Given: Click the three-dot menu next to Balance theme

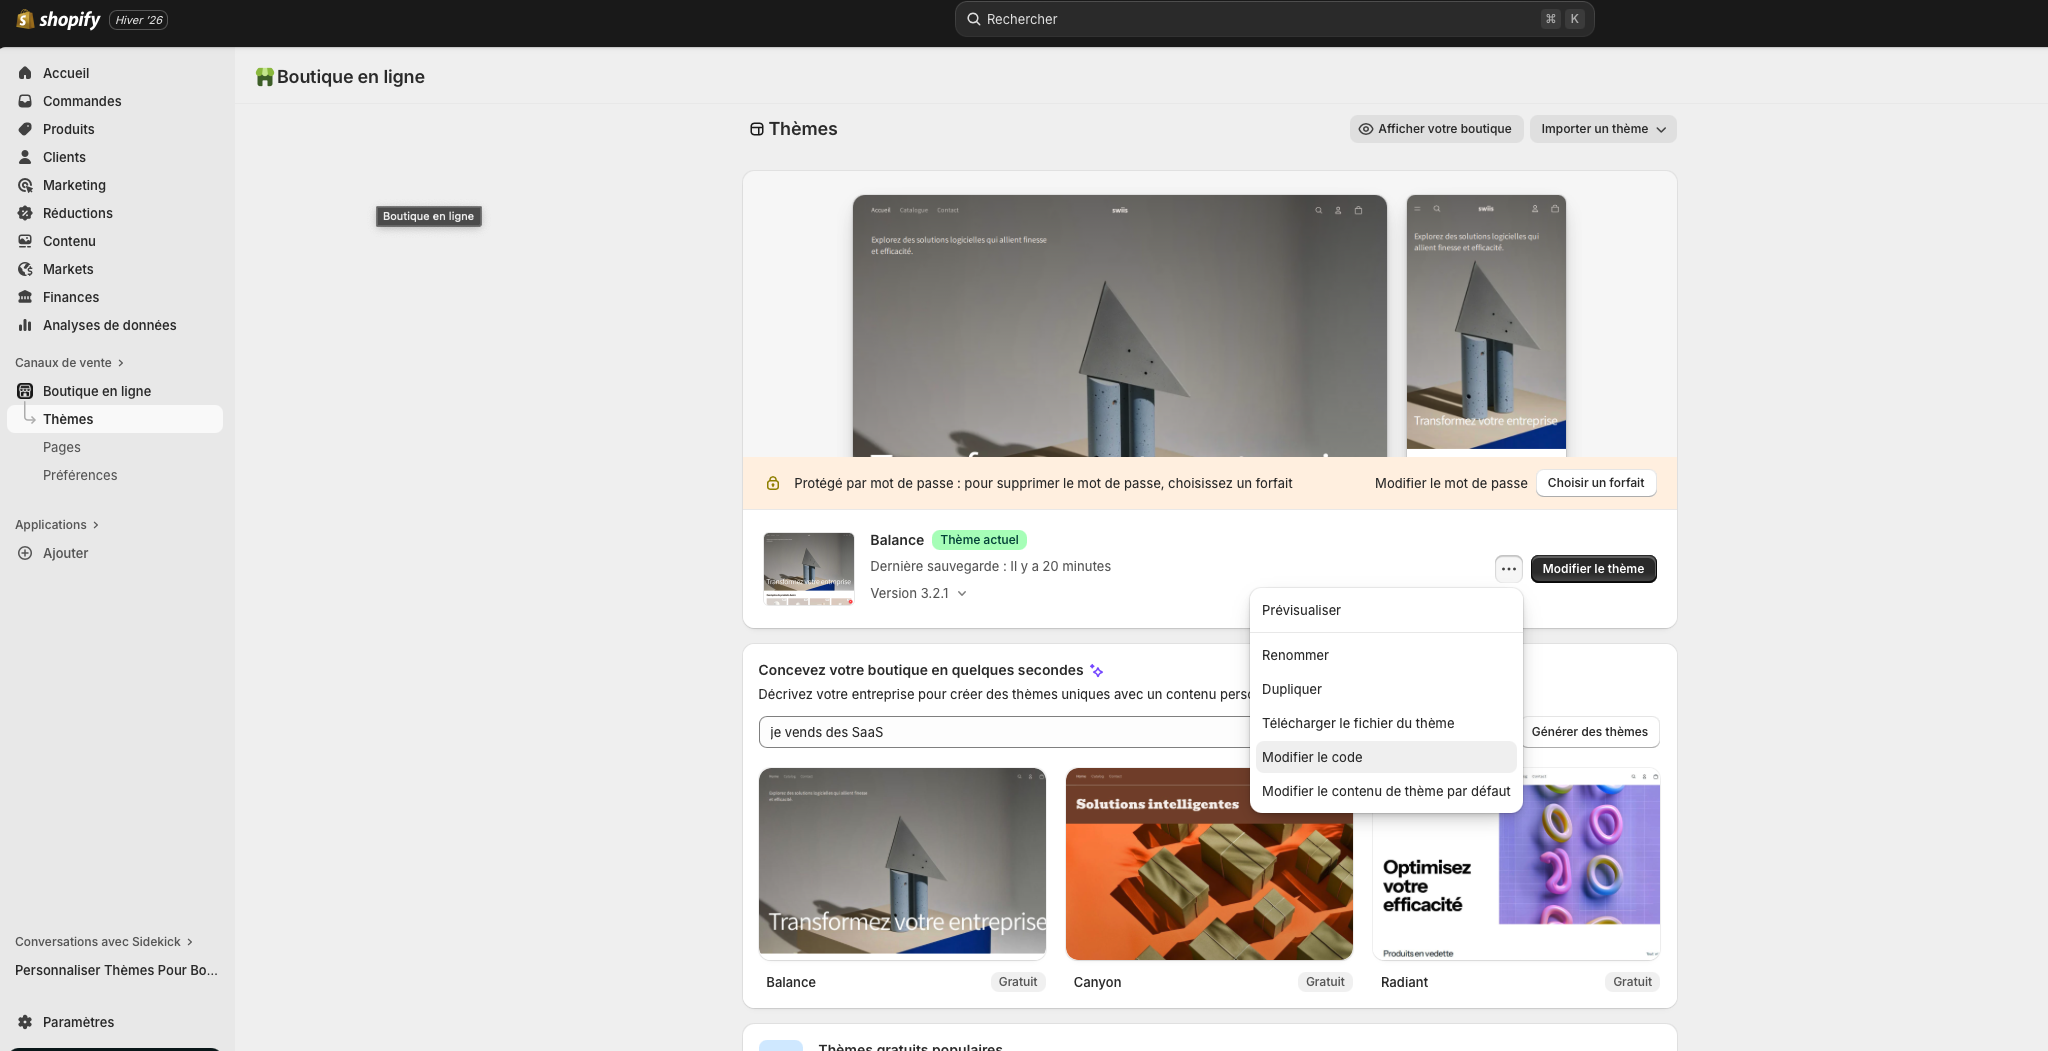Looking at the screenshot, I should [1508, 568].
